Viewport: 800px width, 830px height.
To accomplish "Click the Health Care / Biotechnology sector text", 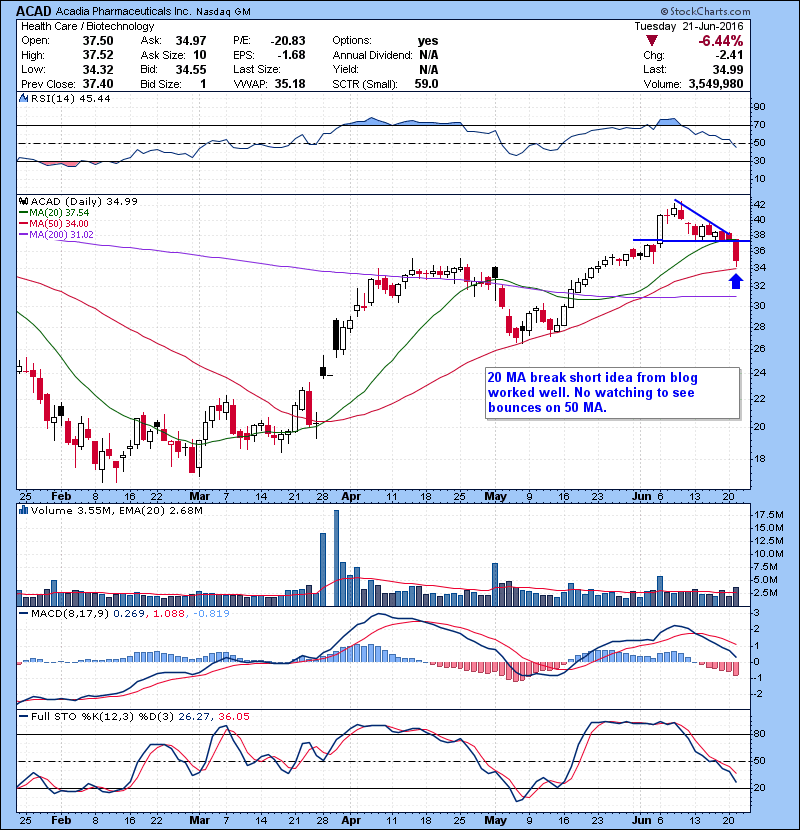I will click(x=87, y=26).
